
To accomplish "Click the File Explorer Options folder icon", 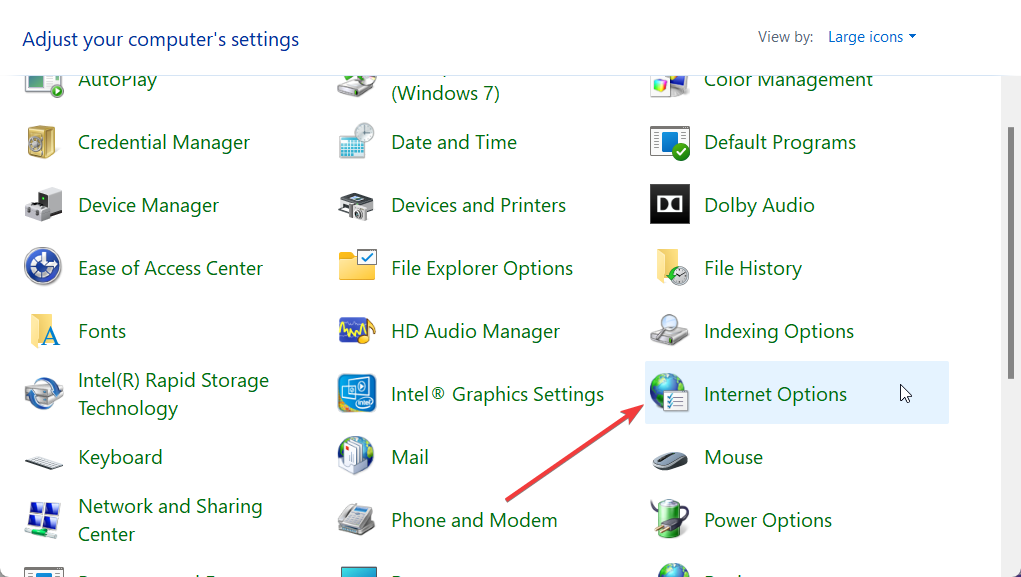I will click(x=357, y=266).
